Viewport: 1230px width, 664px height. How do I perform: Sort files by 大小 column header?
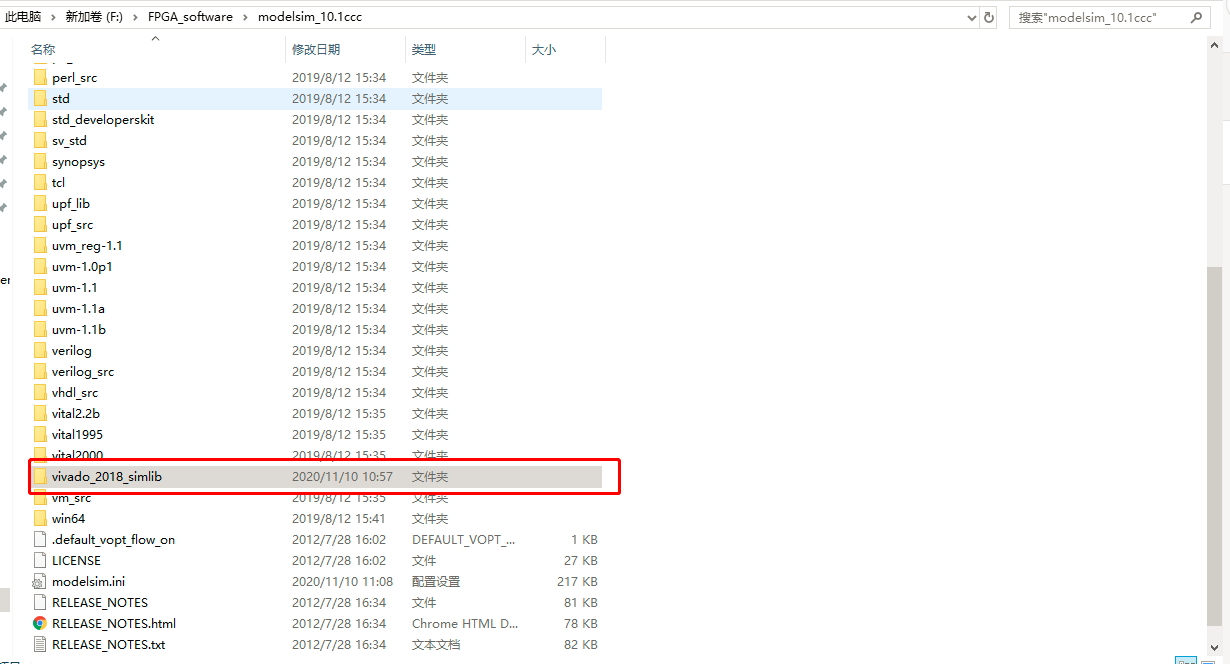[543, 49]
